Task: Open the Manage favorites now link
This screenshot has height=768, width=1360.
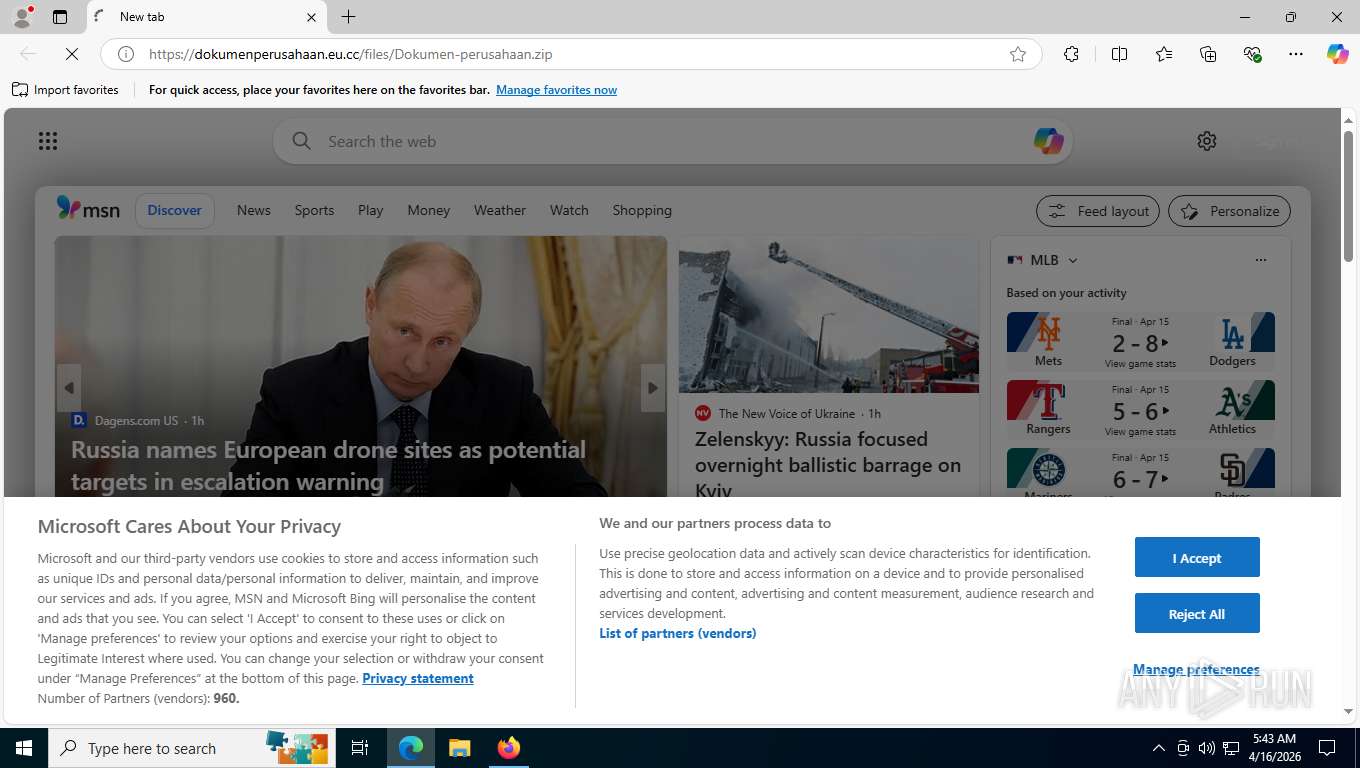Action: click(x=556, y=90)
